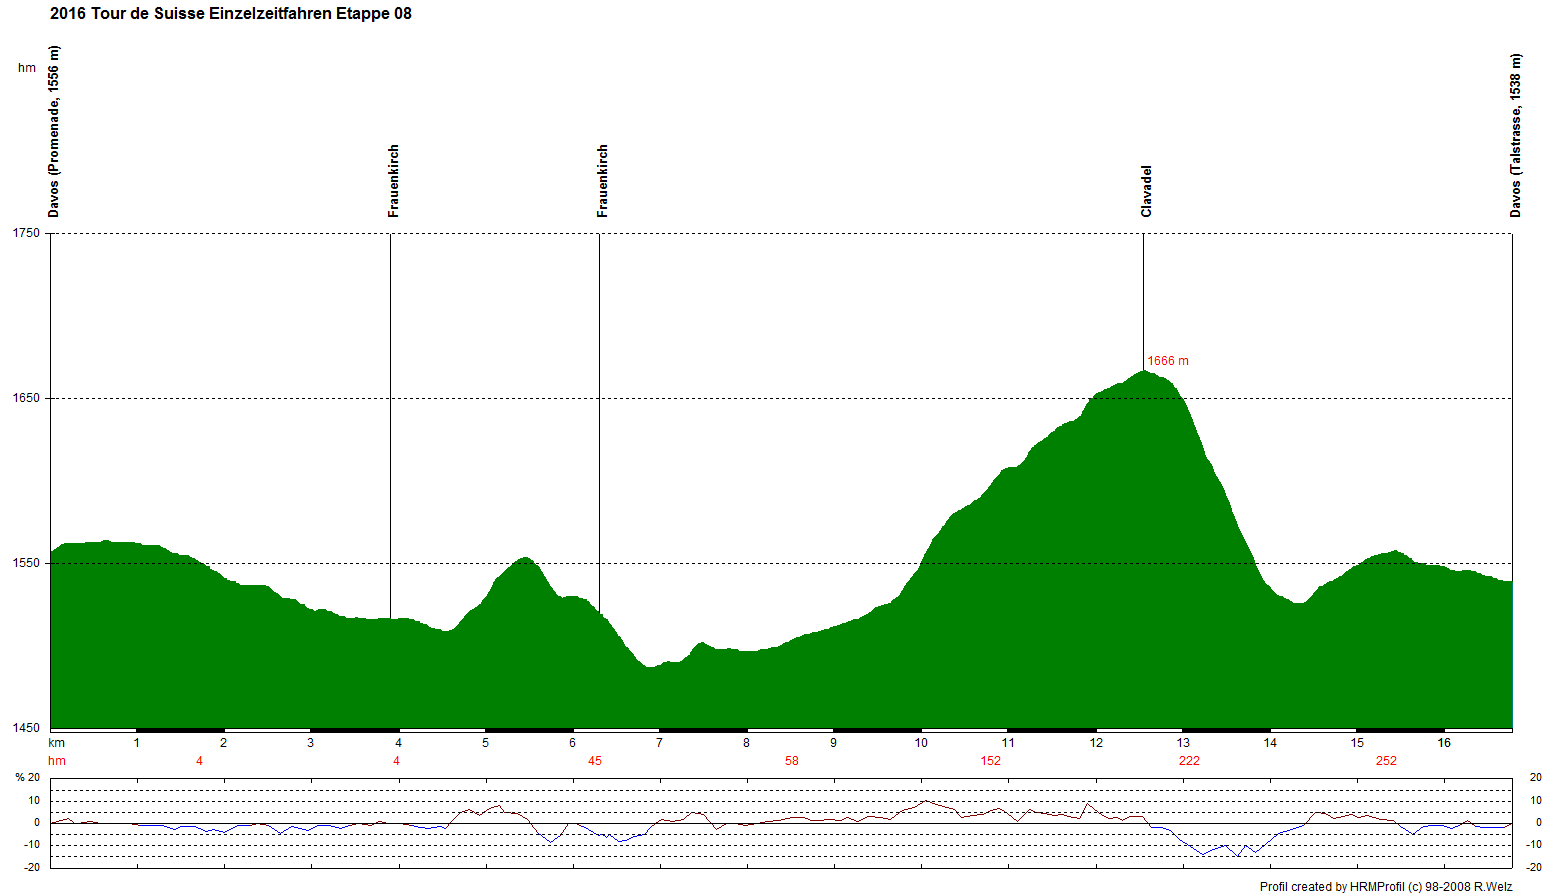Screen dimensions: 1562x893
Task: Select km axis tick label '7'
Action: pos(660,743)
